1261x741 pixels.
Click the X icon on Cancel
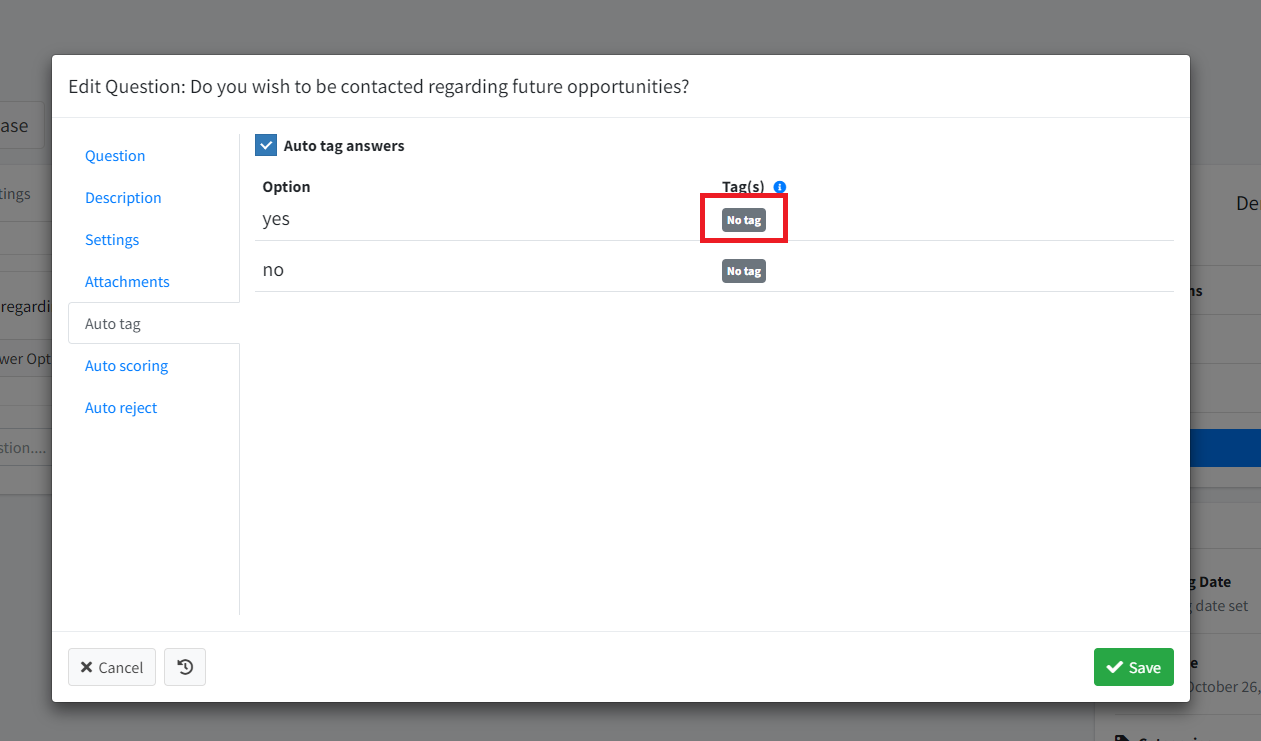(x=87, y=667)
